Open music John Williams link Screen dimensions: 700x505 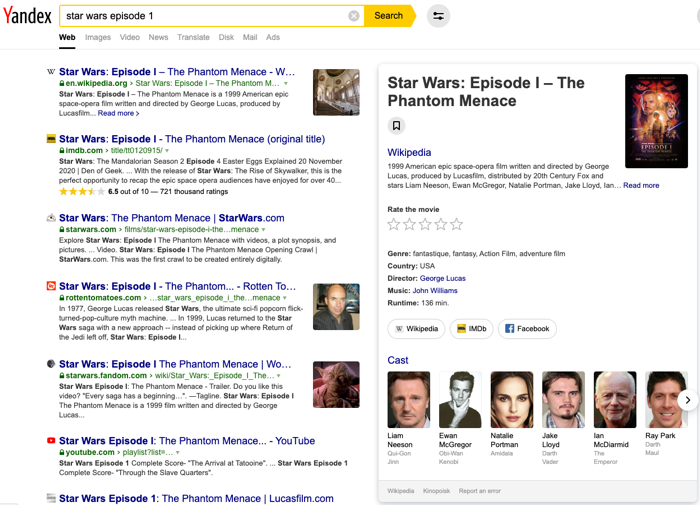pos(435,291)
